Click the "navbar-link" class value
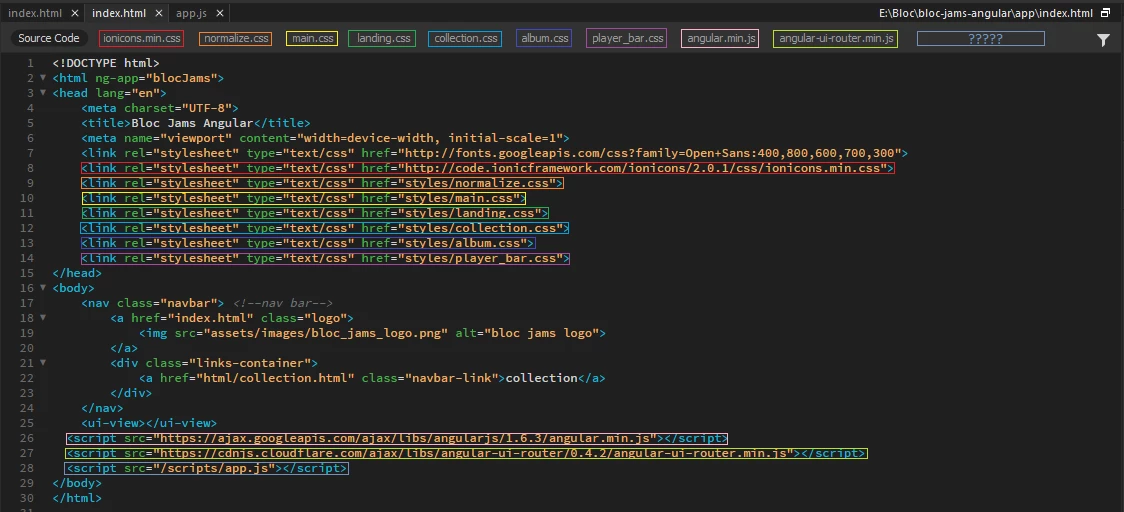Screen dimensions: 1124x512 tap(451, 379)
